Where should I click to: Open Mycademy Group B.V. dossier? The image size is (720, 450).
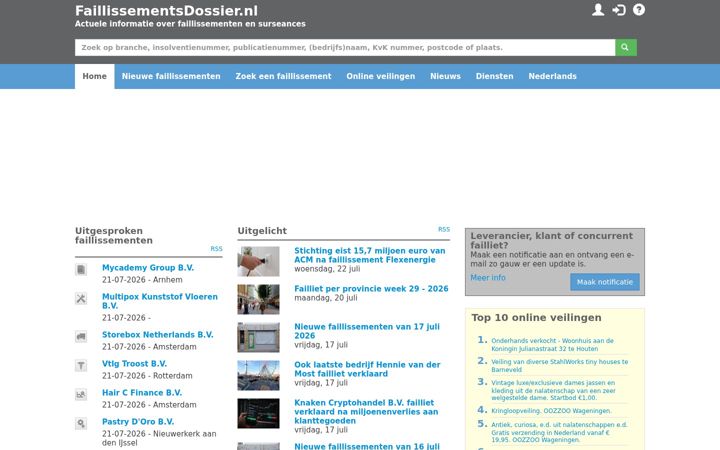[x=148, y=268]
